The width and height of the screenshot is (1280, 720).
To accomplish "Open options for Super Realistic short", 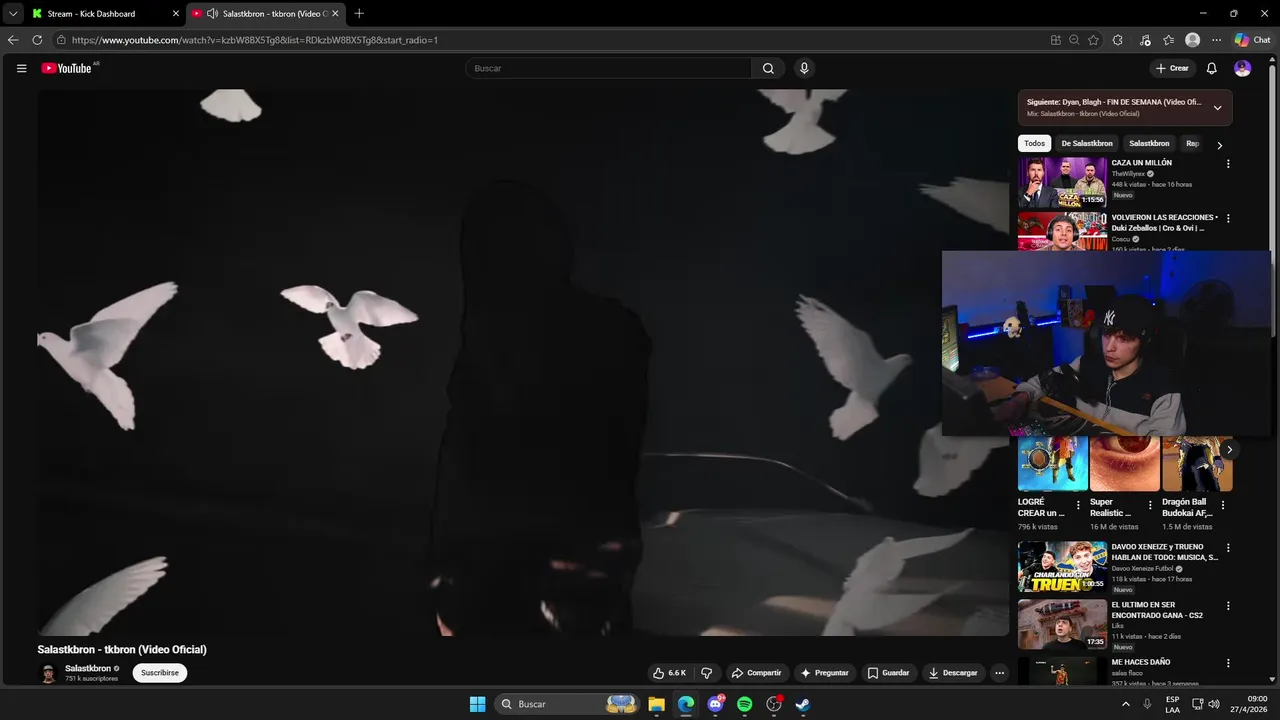I will point(1150,505).
